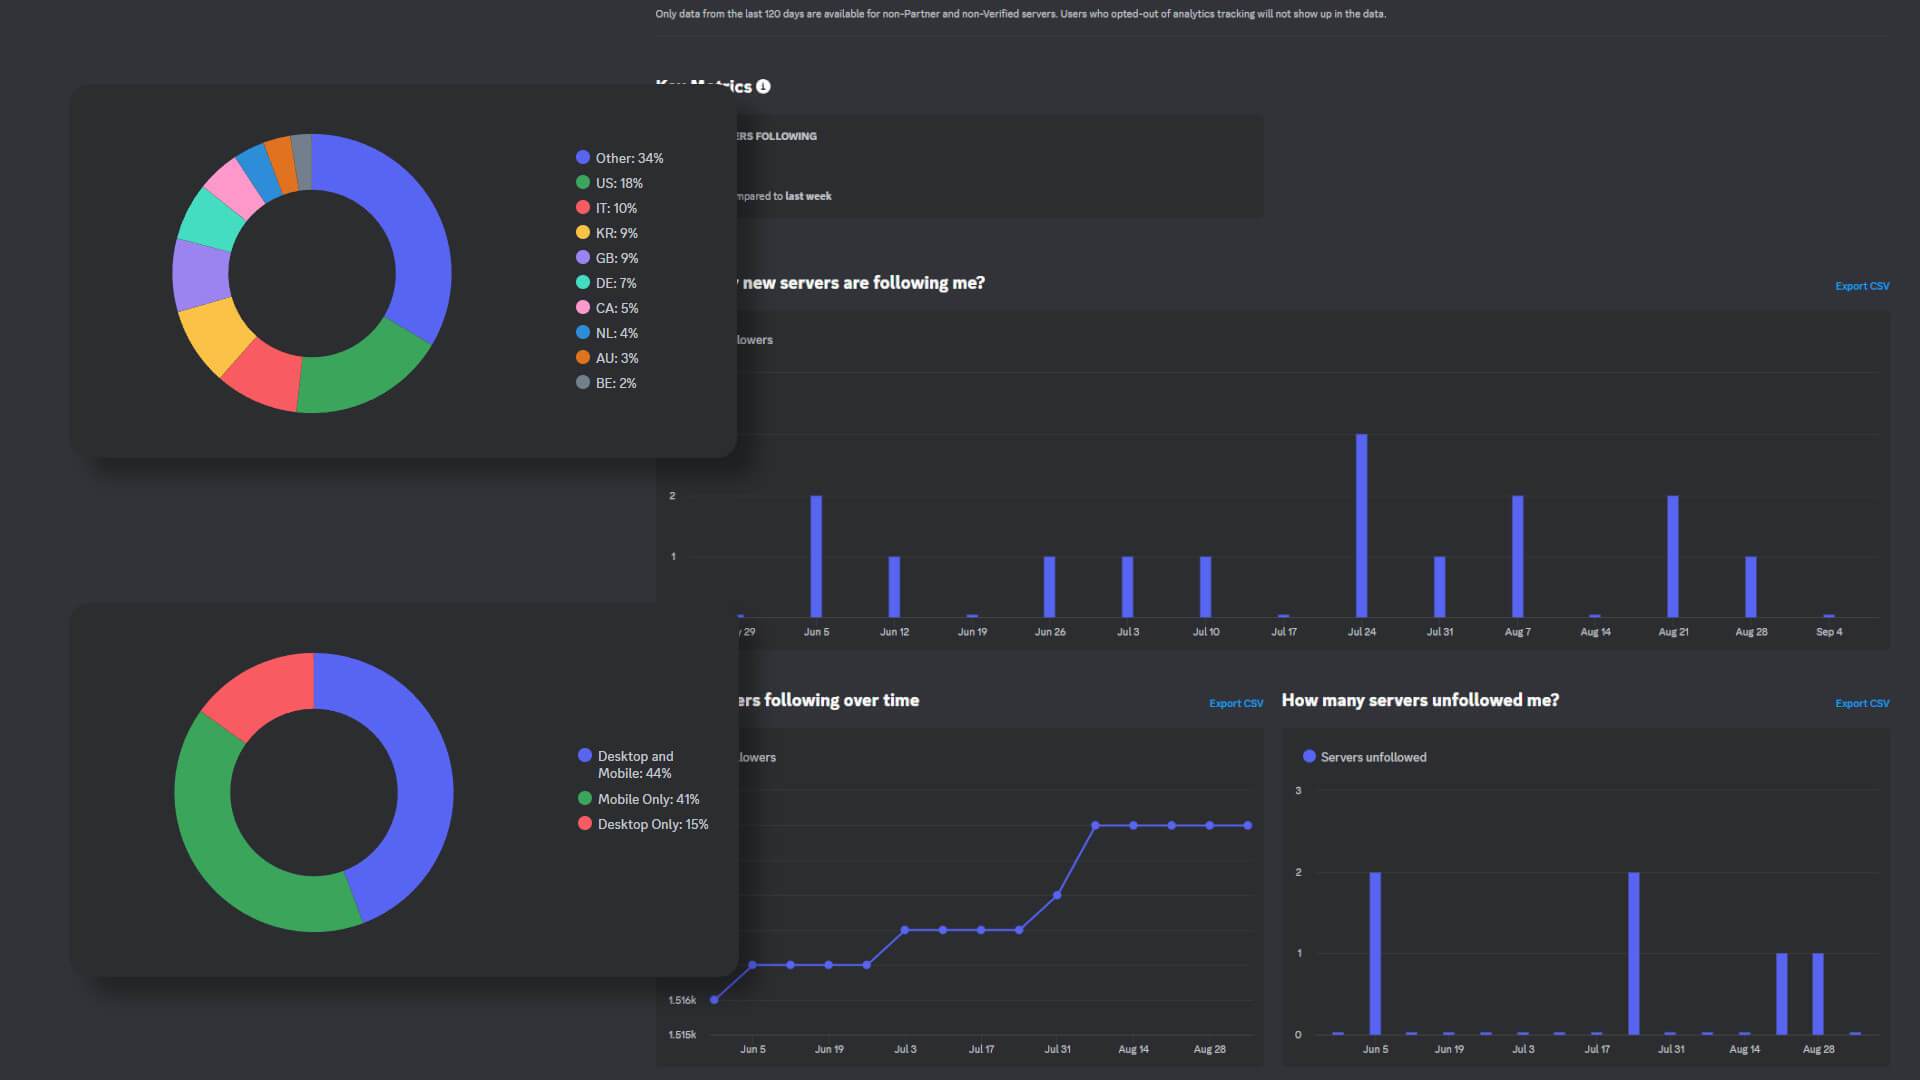Viewport: 1920px width, 1080px height.
Task: Select the Other: 34% legend swatch
Action: tap(583, 157)
